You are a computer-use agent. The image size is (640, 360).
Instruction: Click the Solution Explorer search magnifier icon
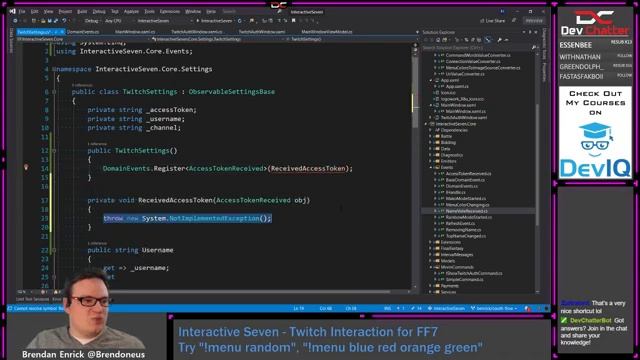pyautogui.click(x=533, y=48)
